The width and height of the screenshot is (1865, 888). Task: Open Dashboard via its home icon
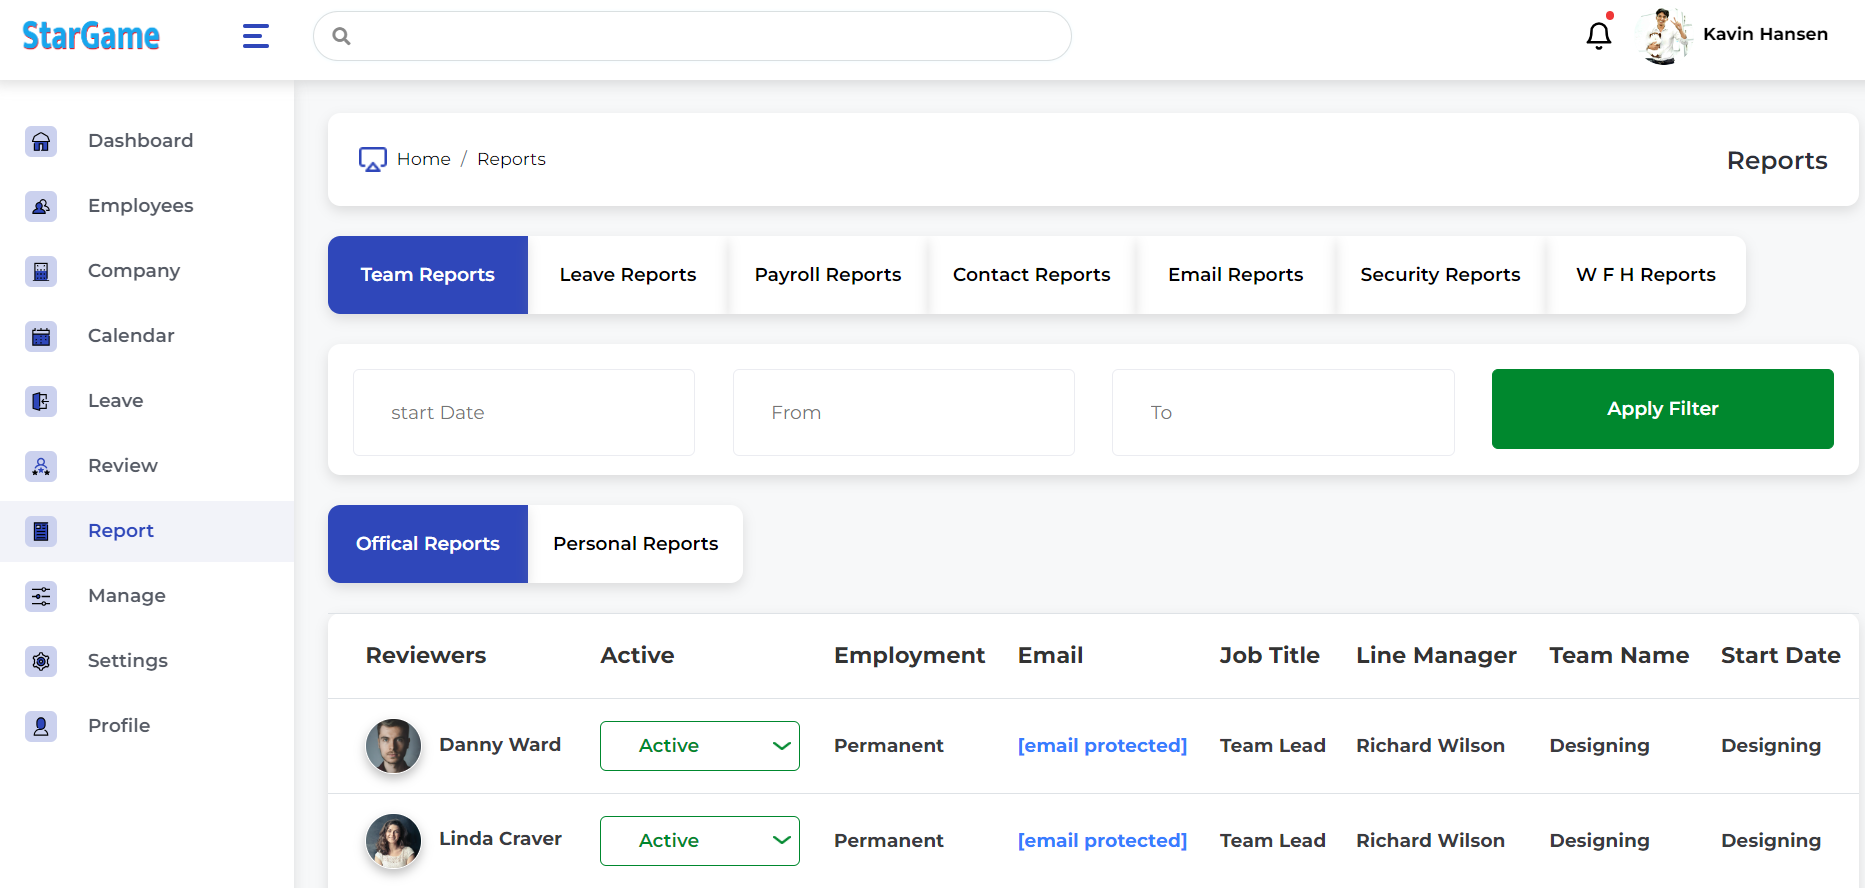(41, 141)
